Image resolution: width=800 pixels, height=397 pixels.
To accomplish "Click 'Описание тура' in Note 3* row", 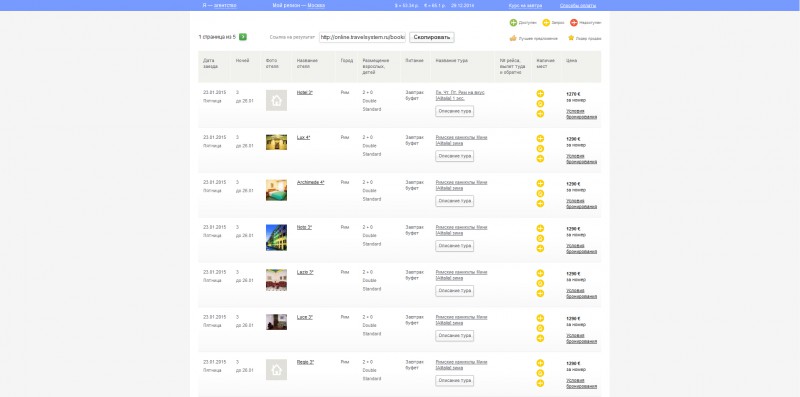I will pyautogui.click(x=455, y=246).
